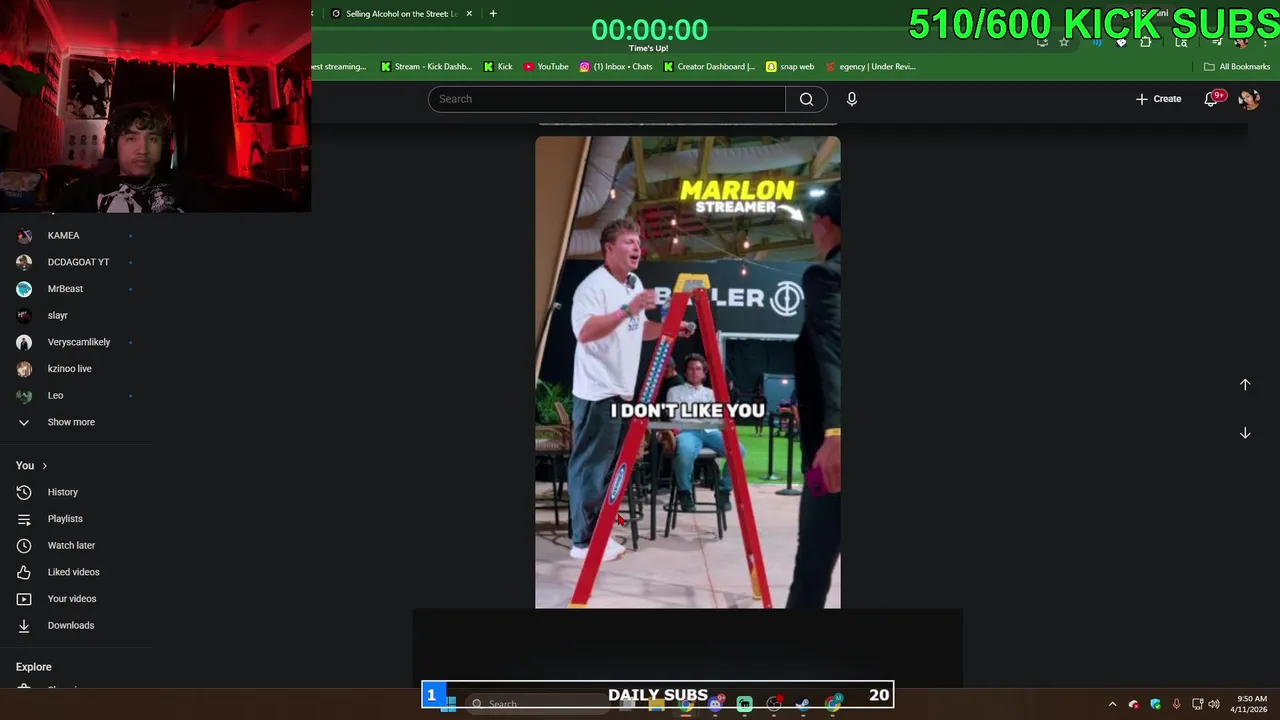The height and width of the screenshot is (720, 1280).
Task: Open the snap web bookmark
Action: pos(790,67)
